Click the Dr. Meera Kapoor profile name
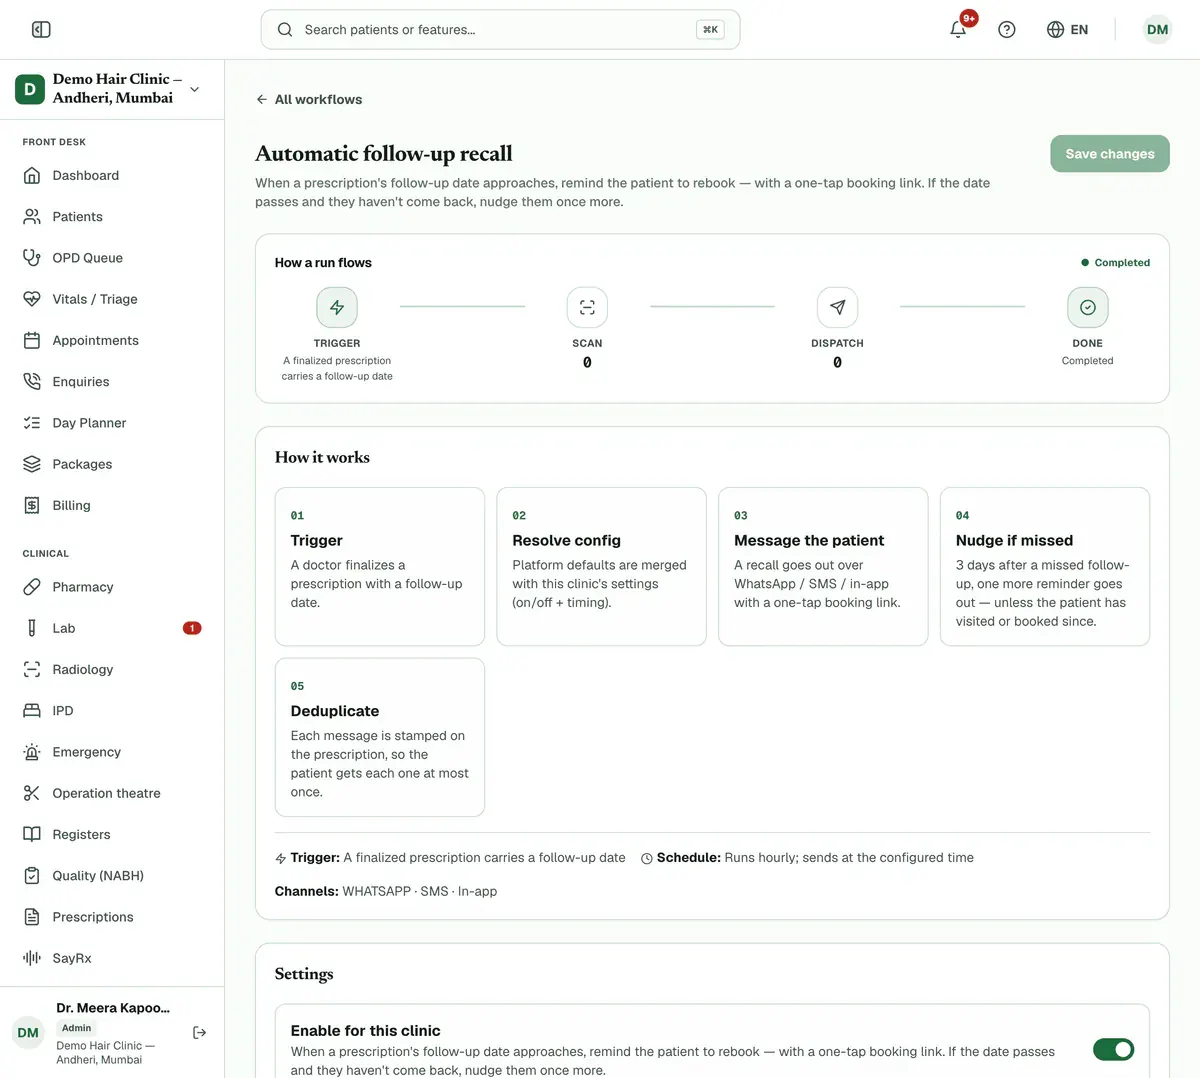Image resolution: width=1200 pixels, height=1078 pixels. (x=113, y=1008)
